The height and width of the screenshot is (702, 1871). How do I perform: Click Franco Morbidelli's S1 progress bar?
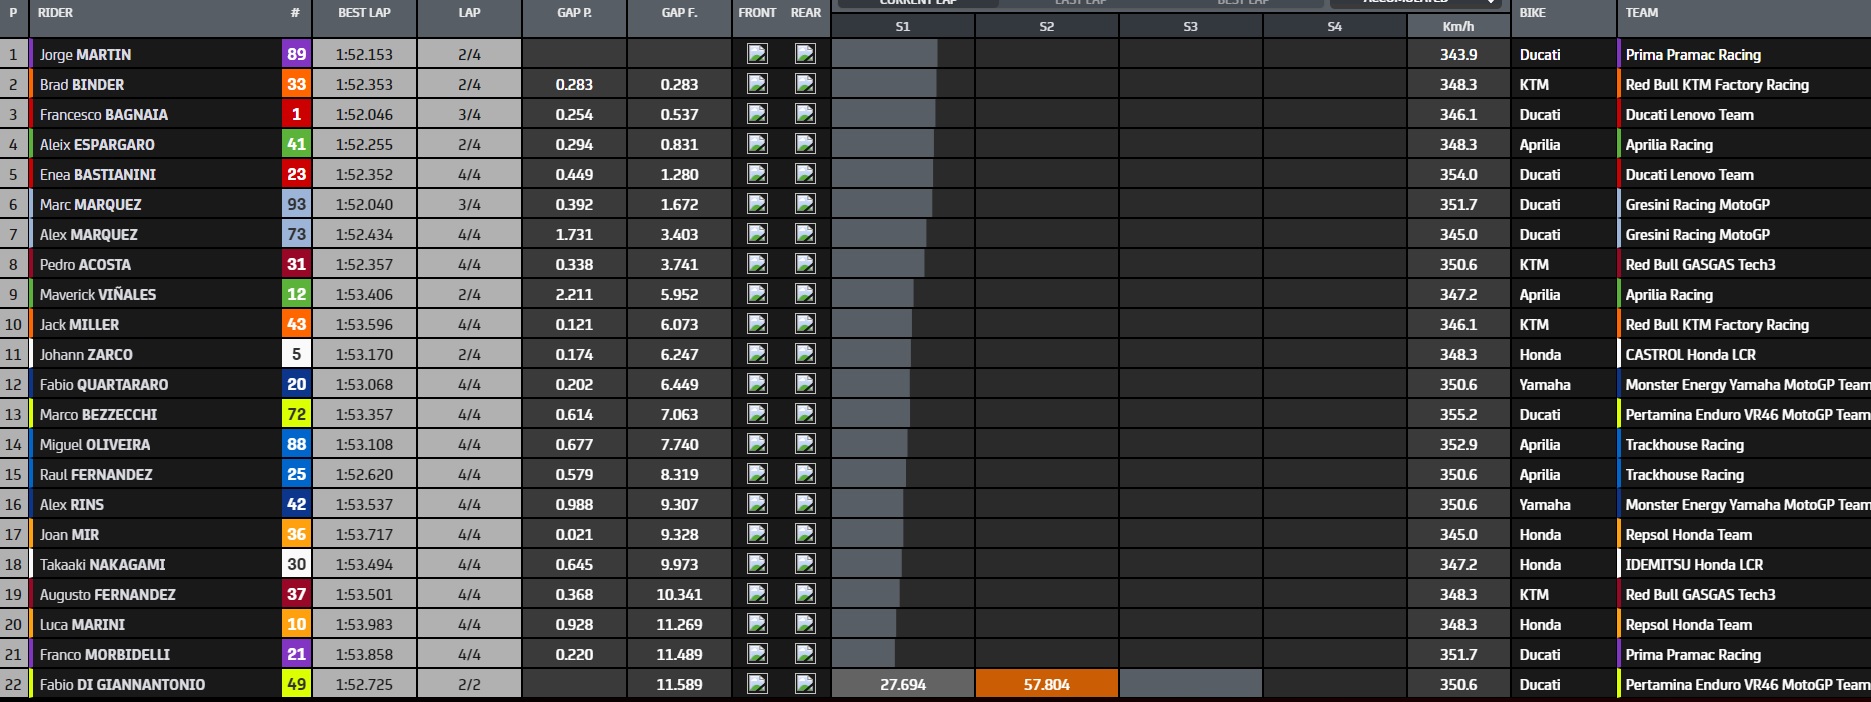tap(863, 654)
